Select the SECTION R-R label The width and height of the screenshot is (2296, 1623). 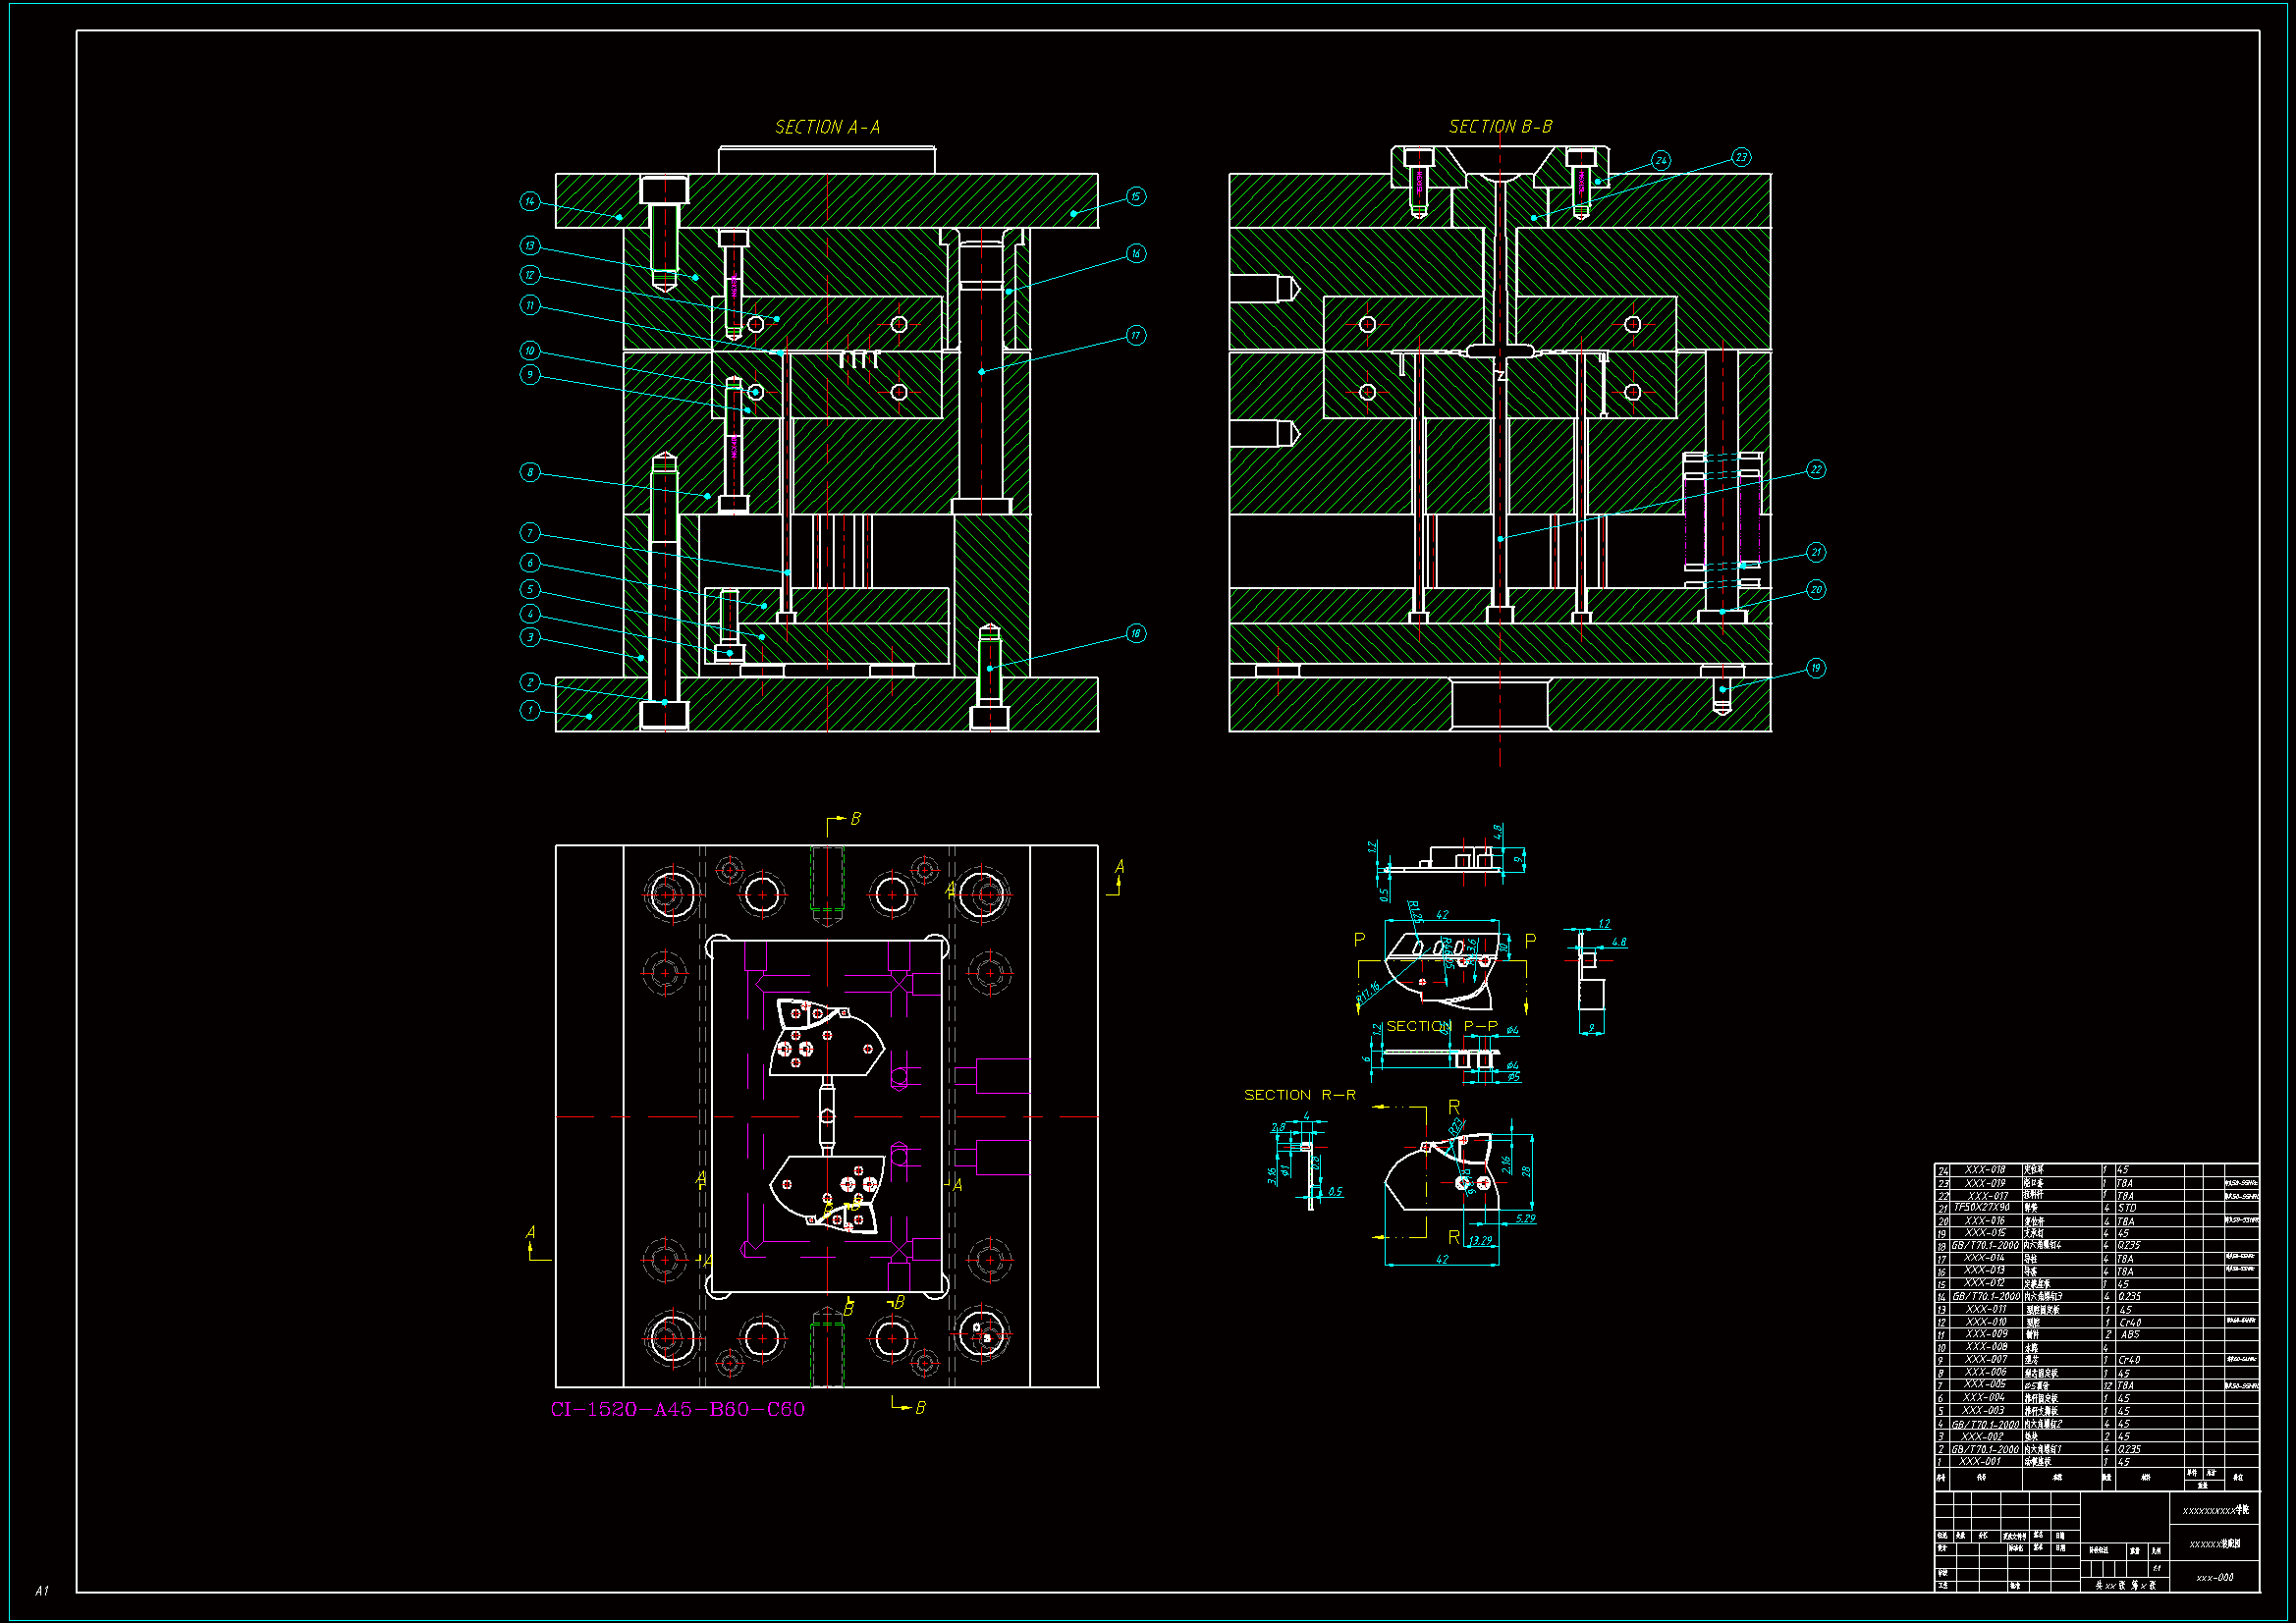coord(1299,1095)
